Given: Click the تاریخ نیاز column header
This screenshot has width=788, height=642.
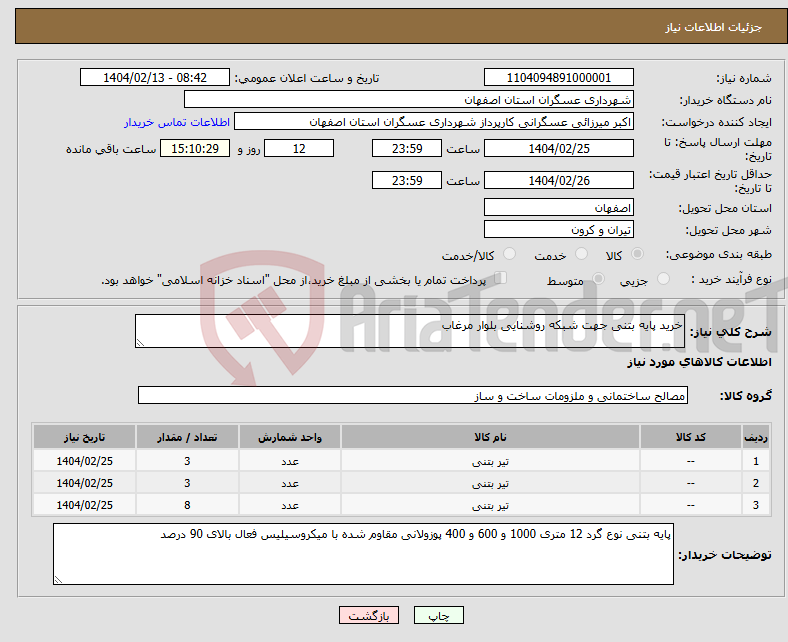Looking at the screenshot, I should pyautogui.click(x=84, y=437).
